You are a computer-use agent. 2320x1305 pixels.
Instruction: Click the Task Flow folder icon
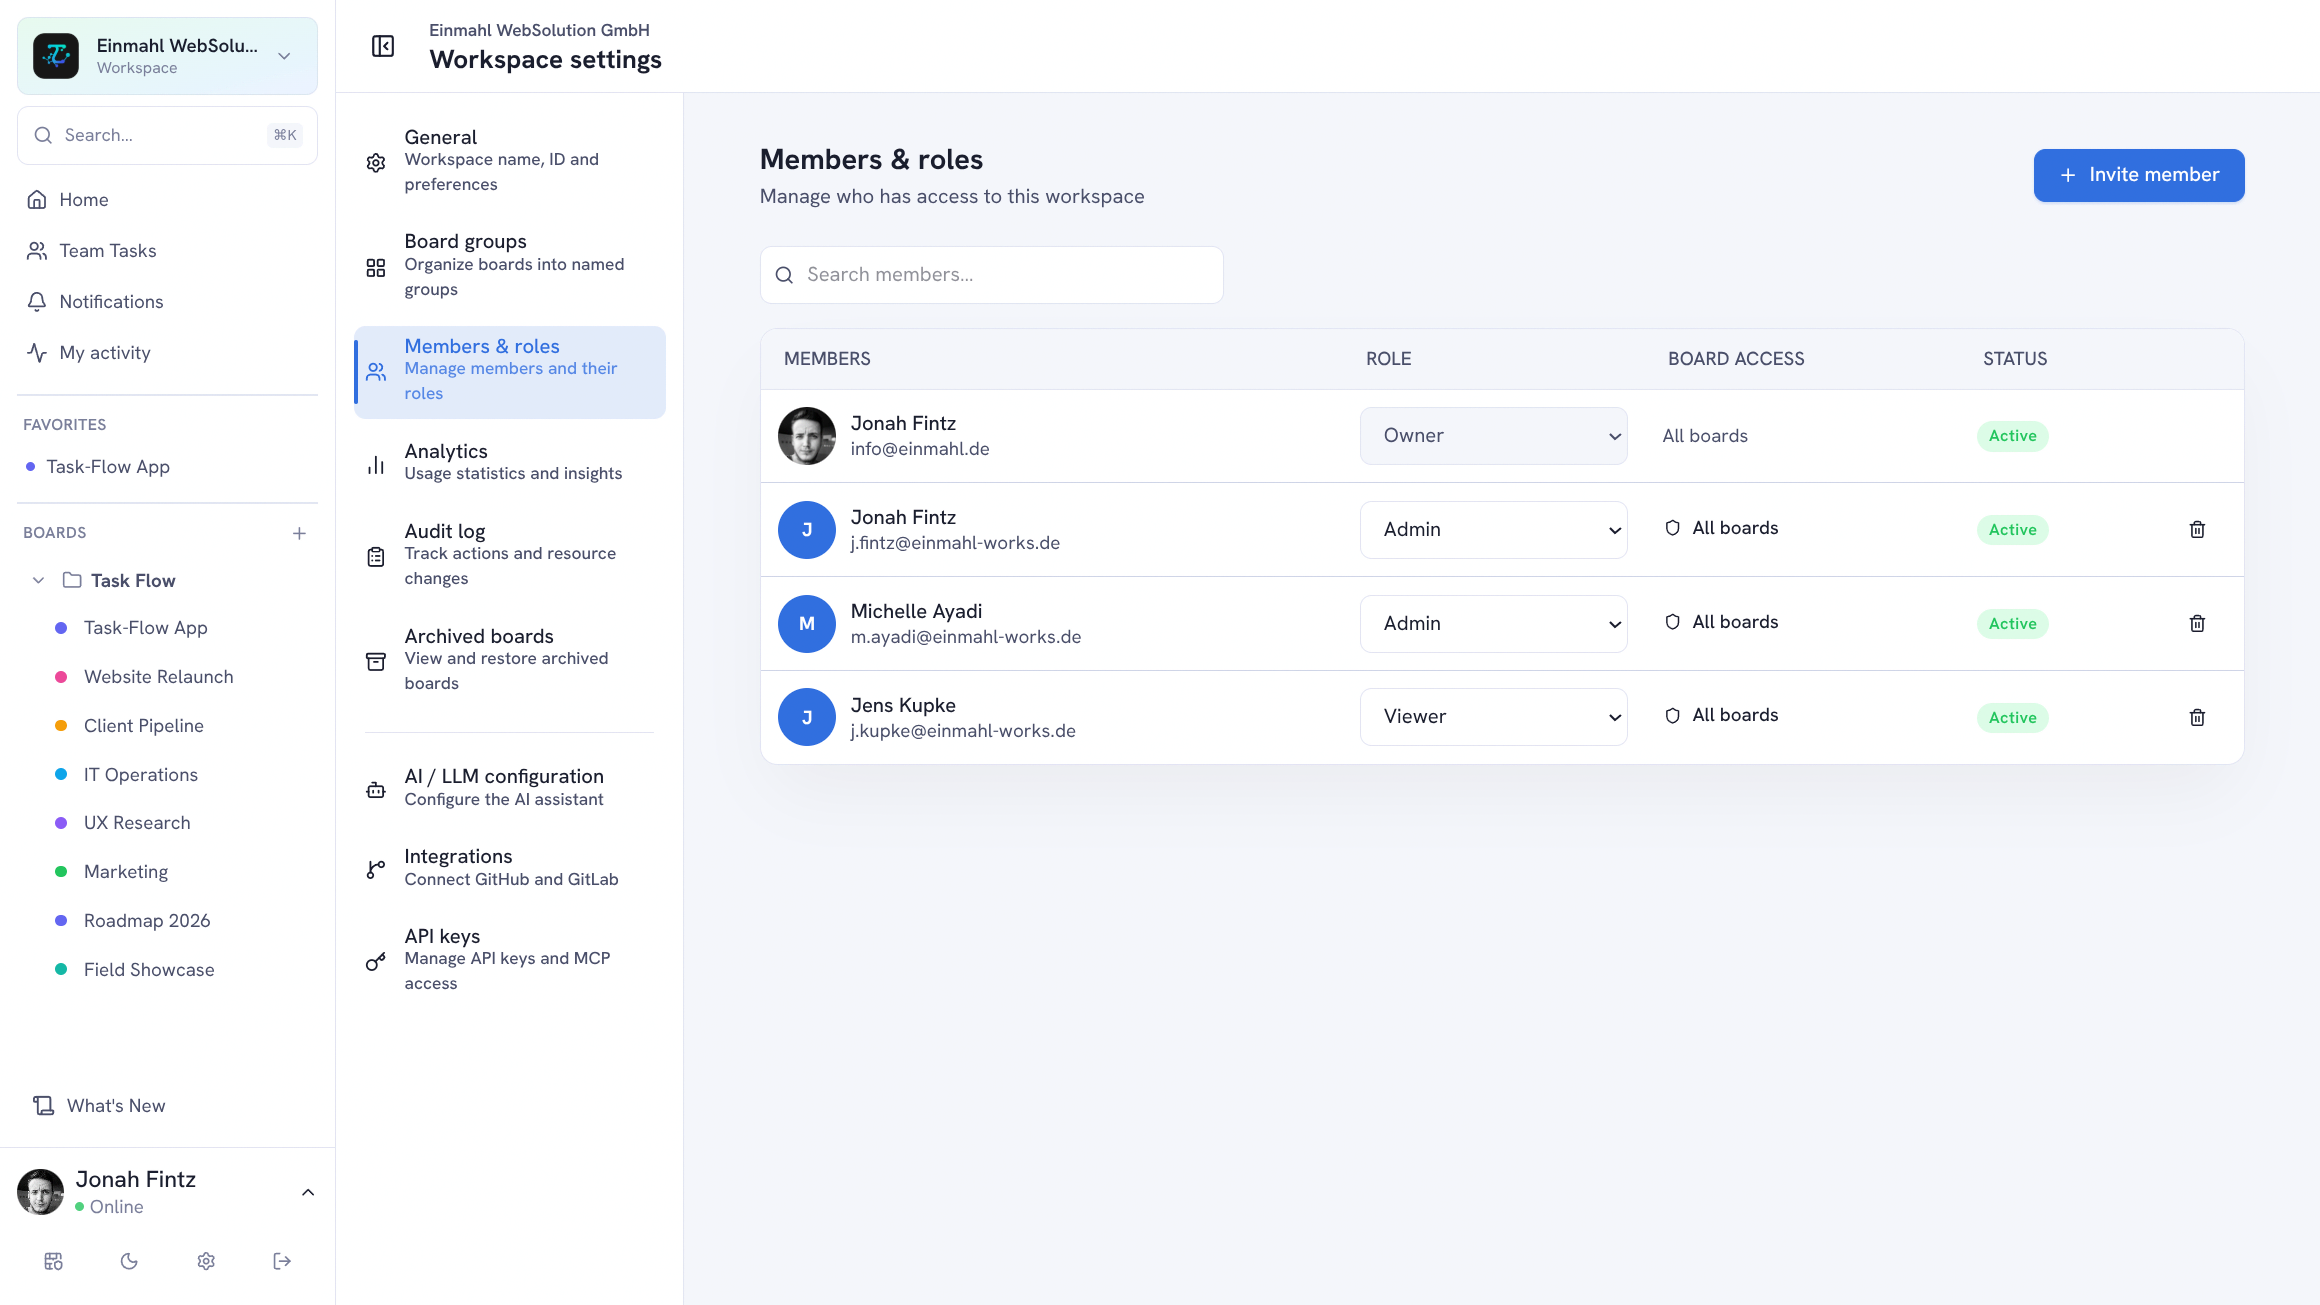72,580
